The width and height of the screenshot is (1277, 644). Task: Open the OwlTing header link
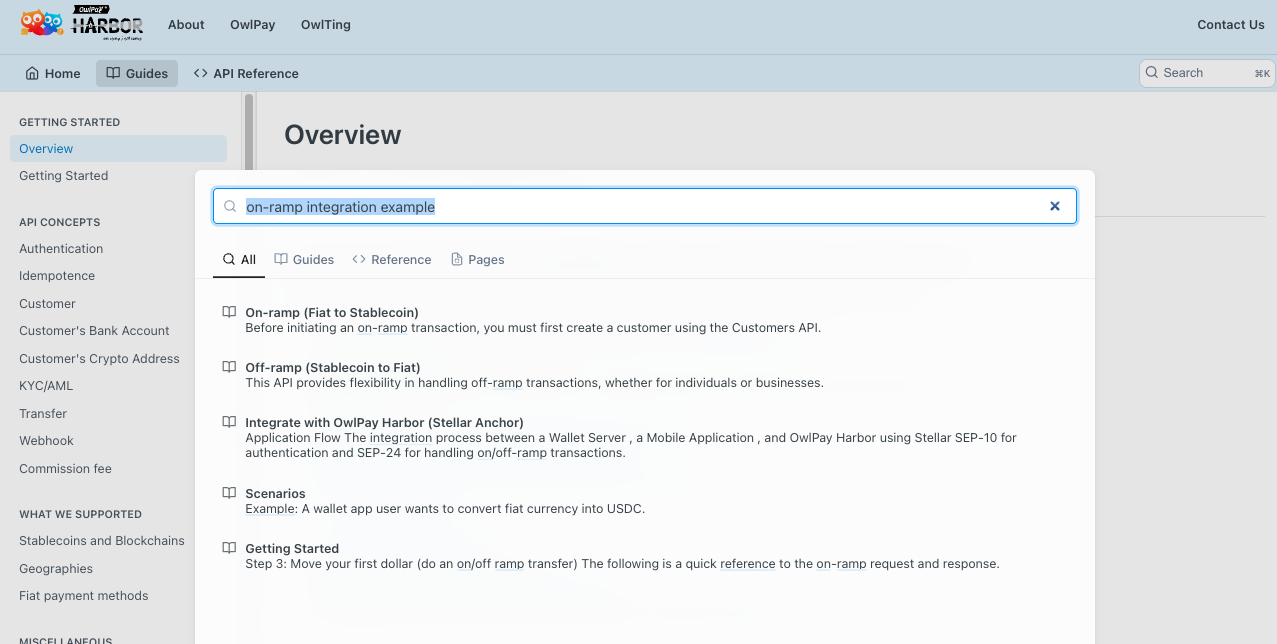[x=326, y=25]
